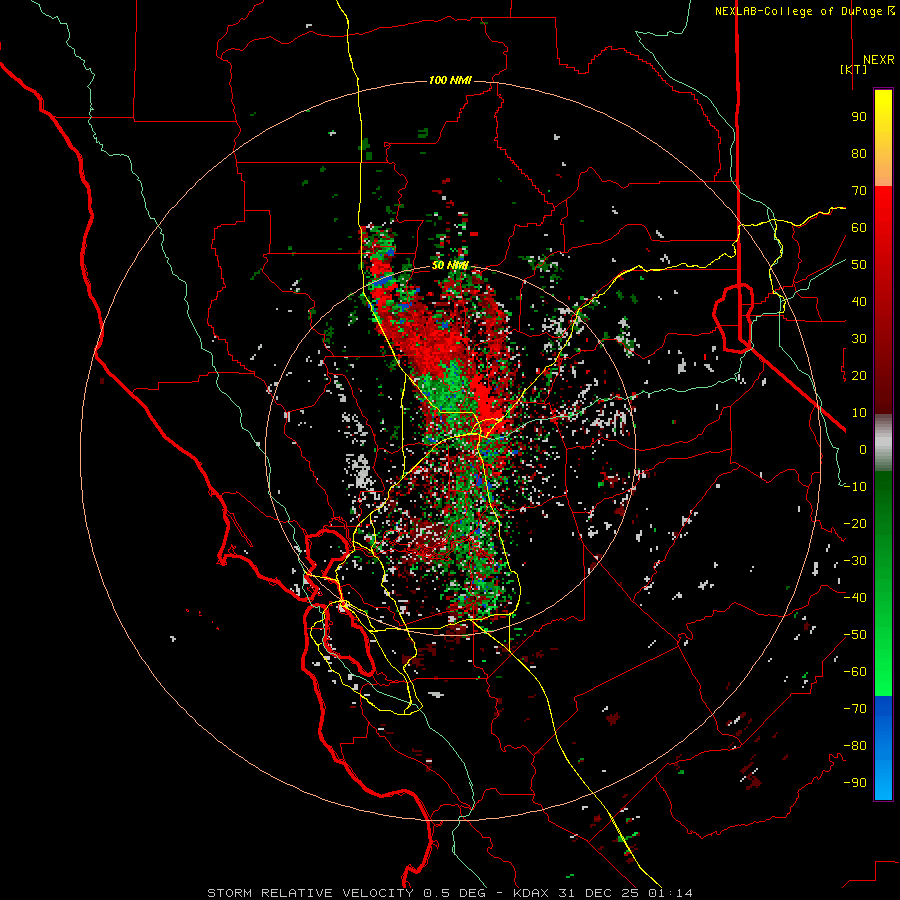Click the 0 knot scale label

863,449
